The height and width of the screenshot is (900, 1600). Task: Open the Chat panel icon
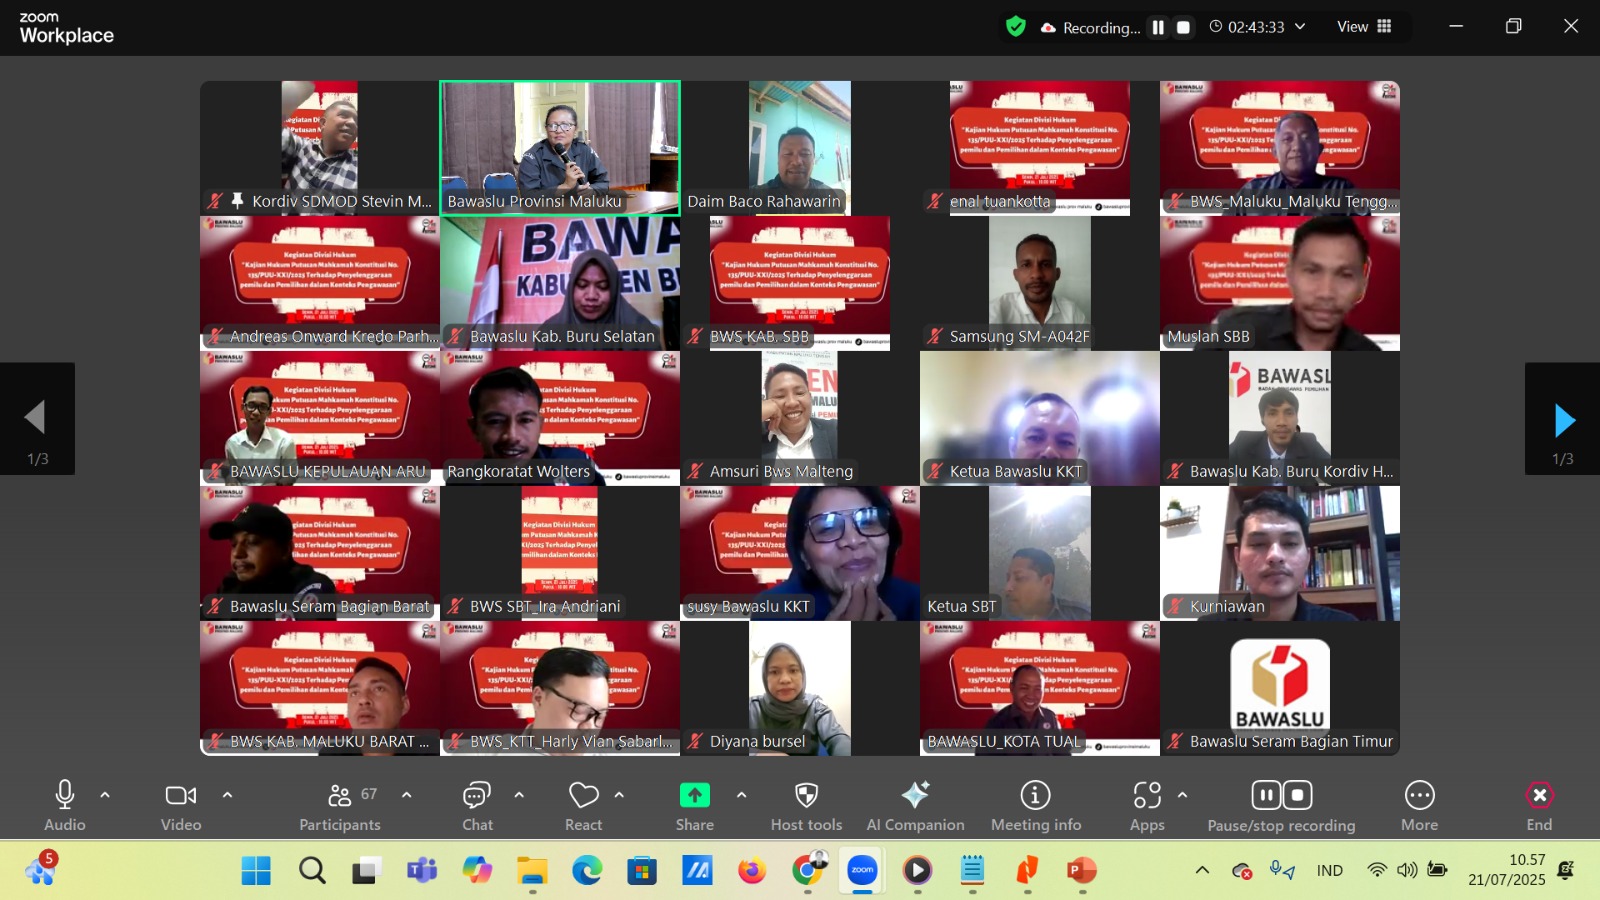click(477, 796)
